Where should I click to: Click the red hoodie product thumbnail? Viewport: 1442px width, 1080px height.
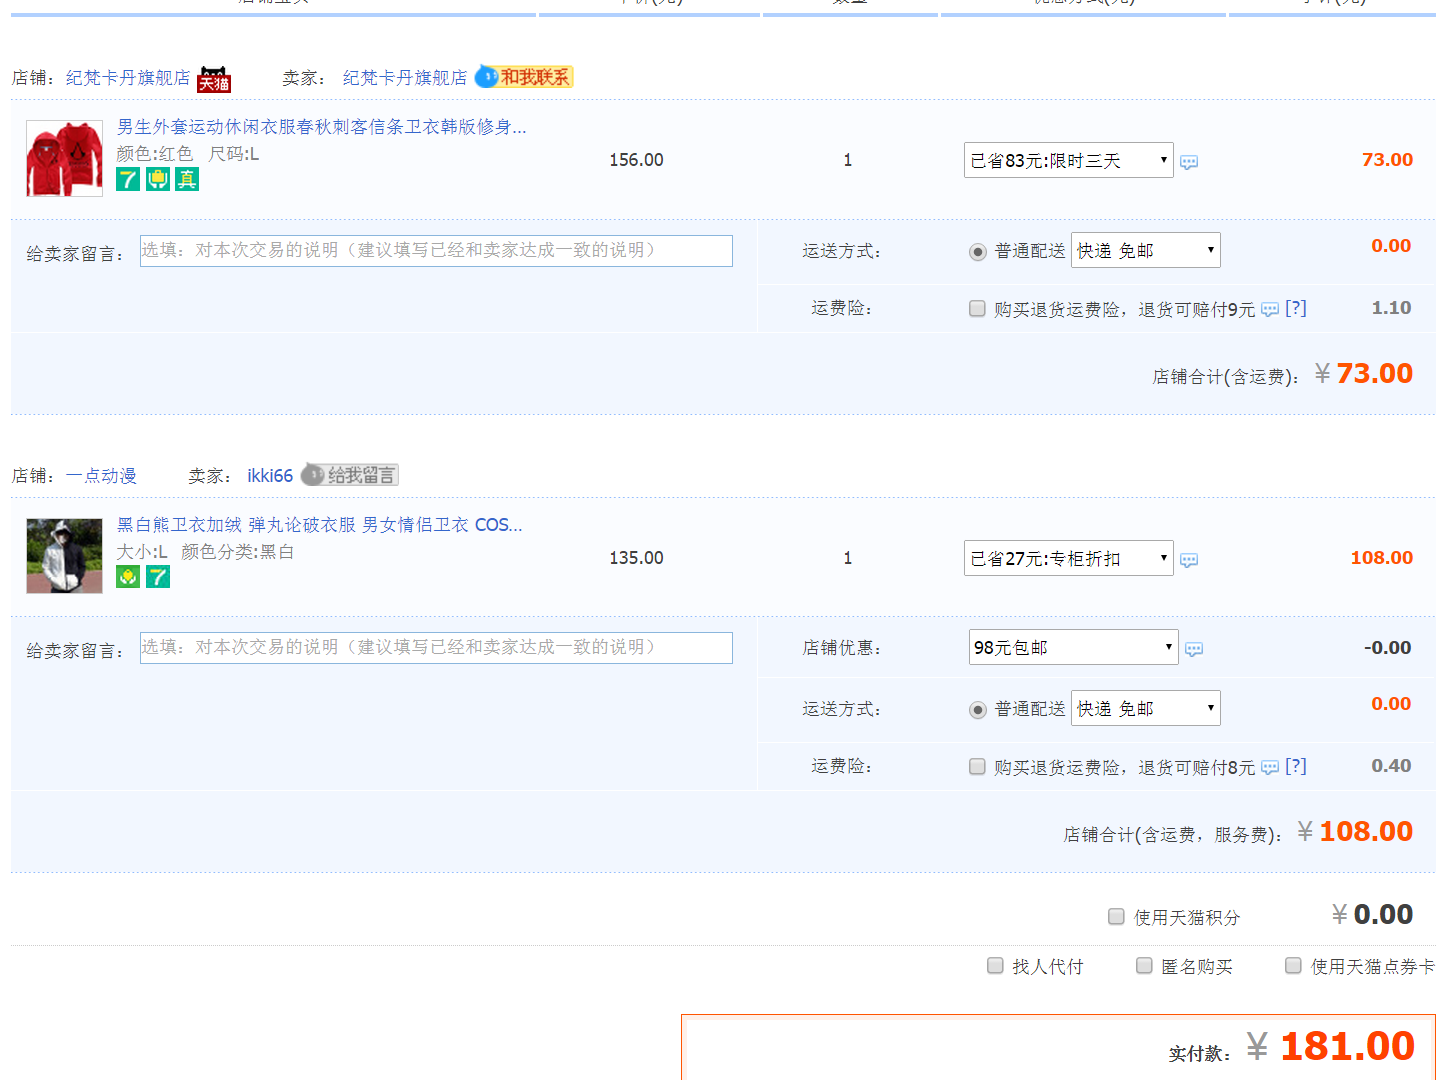pos(64,159)
